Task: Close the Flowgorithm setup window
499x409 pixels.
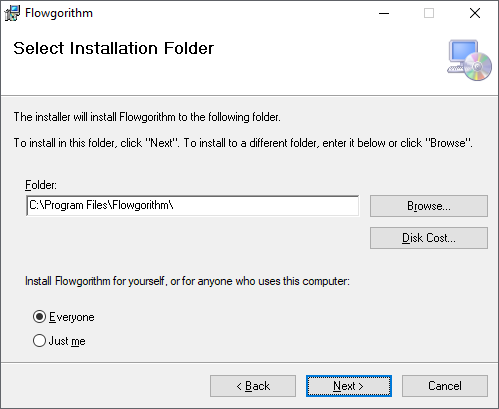Action: pos(475,13)
